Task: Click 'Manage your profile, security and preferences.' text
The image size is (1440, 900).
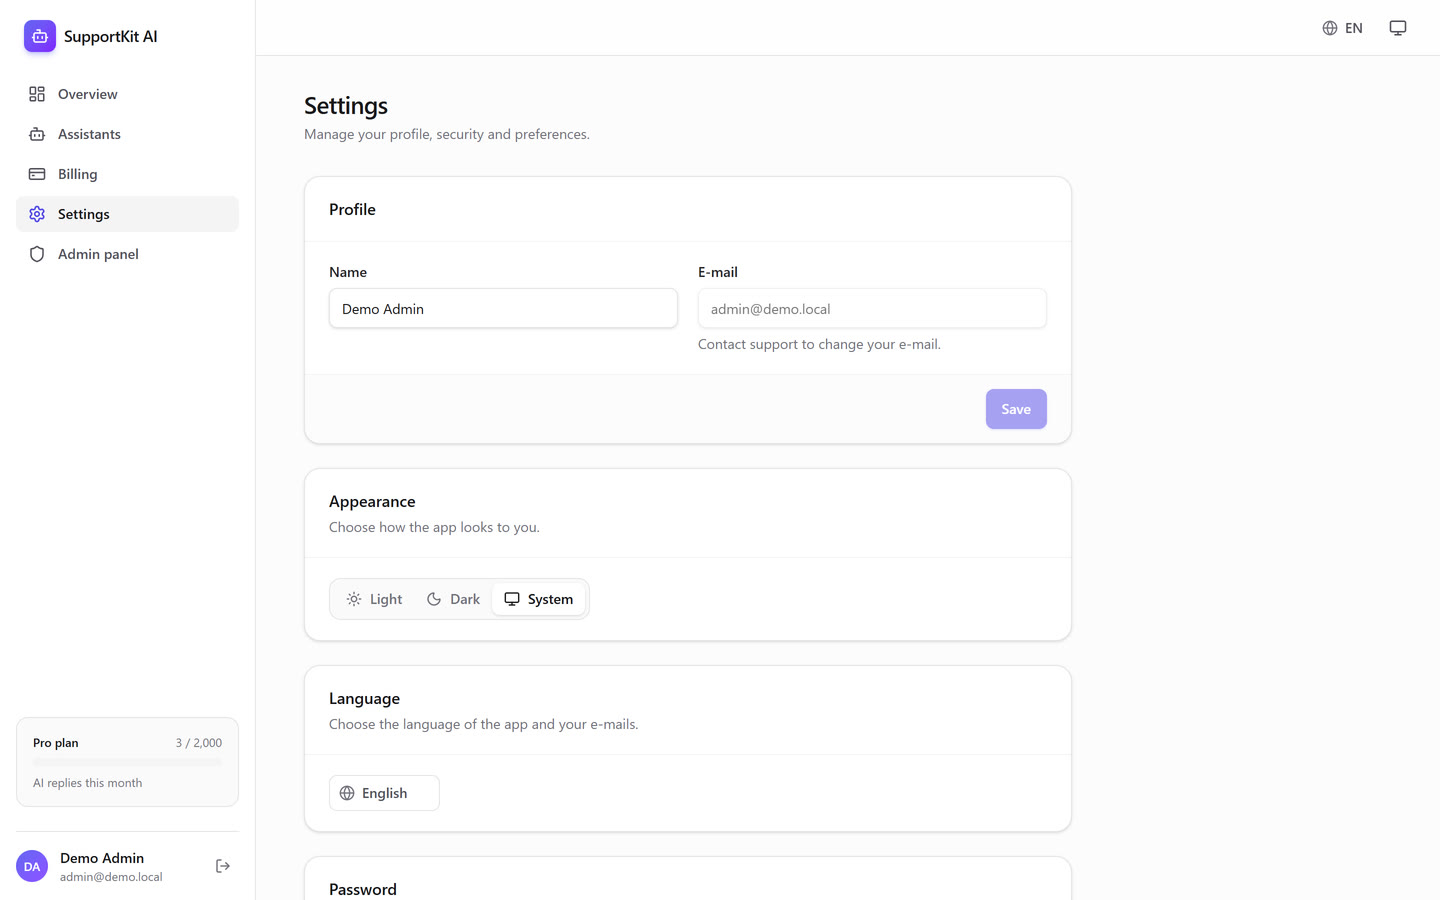Action: 447,134
